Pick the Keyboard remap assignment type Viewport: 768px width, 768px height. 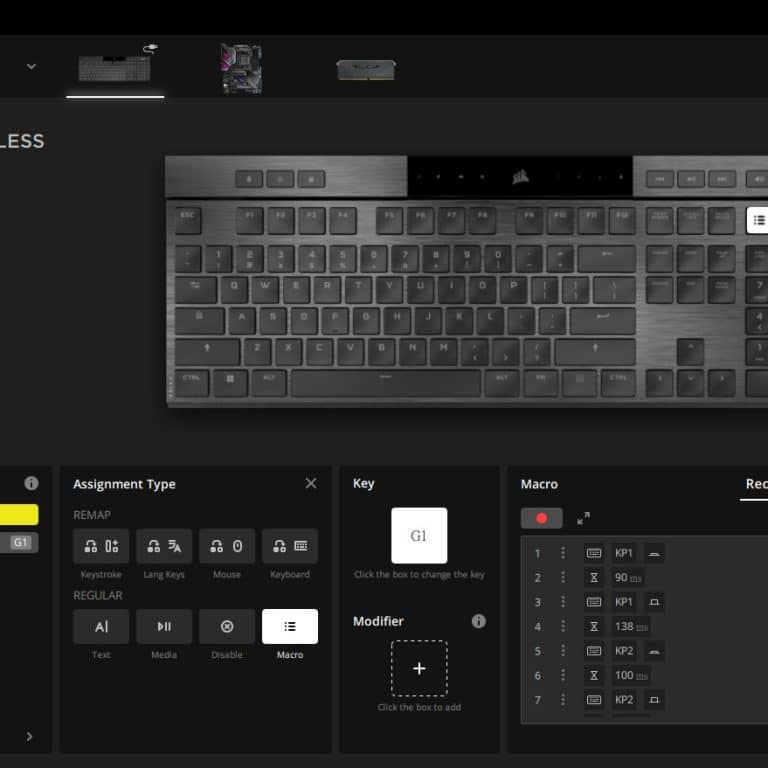pyautogui.click(x=290, y=546)
